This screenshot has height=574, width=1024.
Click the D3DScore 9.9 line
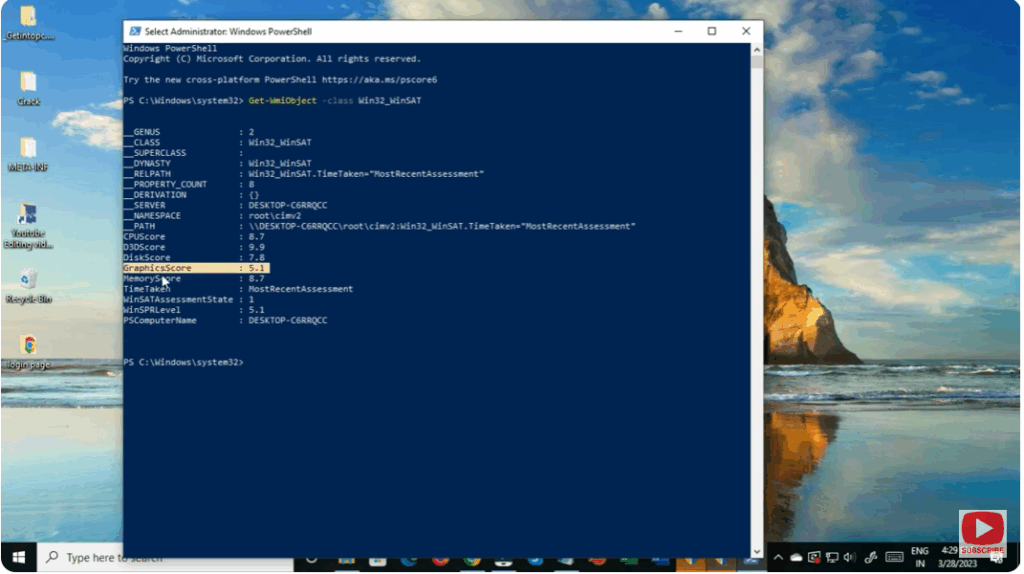194,247
